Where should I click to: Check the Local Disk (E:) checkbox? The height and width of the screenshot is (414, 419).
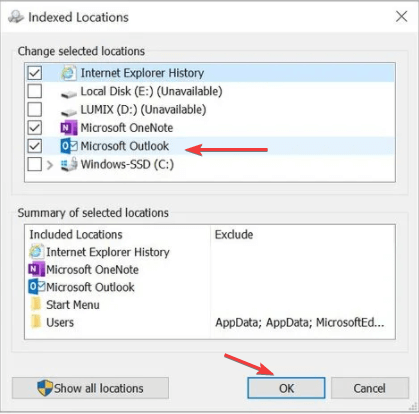(x=34, y=91)
